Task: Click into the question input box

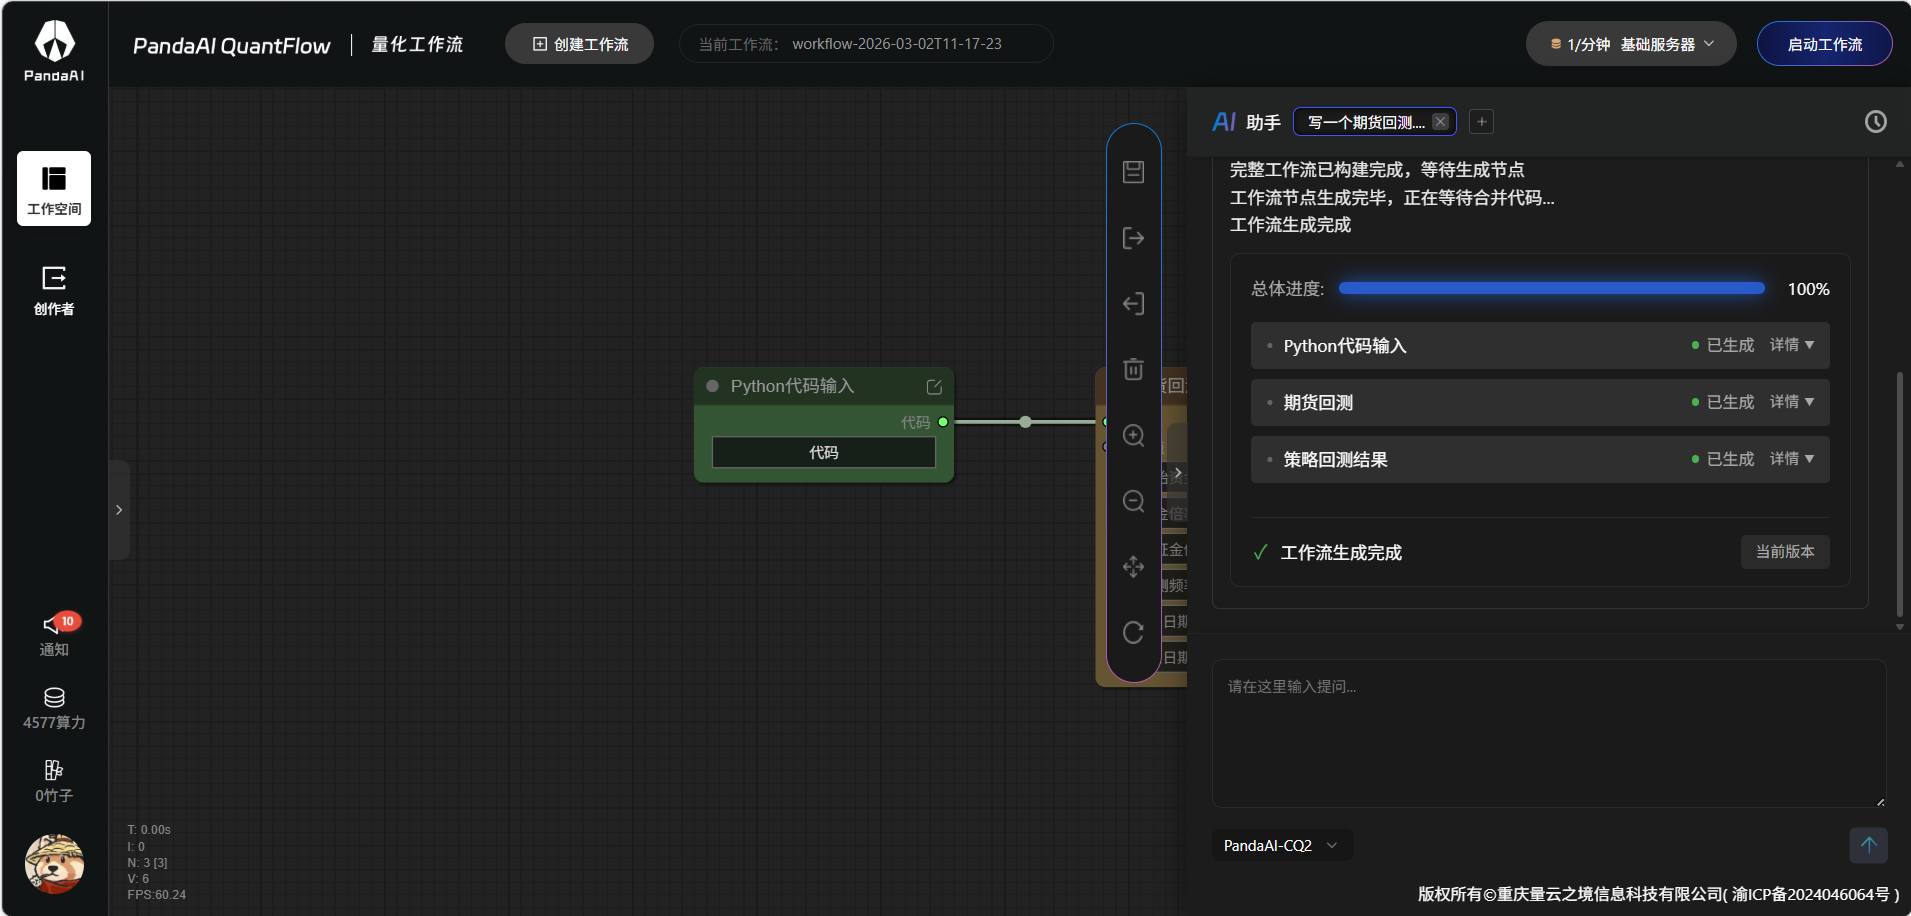Action: (1549, 733)
